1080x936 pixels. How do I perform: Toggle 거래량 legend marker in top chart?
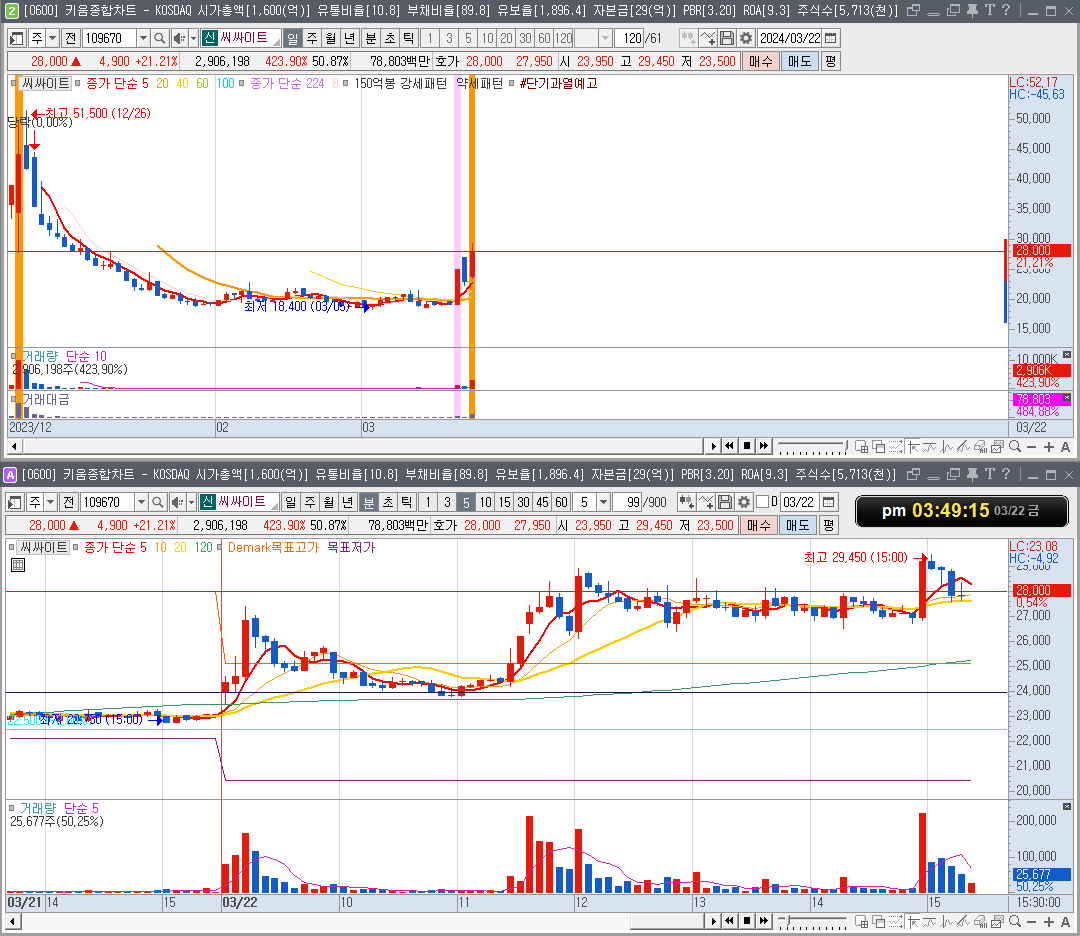pyautogui.click(x=14, y=356)
